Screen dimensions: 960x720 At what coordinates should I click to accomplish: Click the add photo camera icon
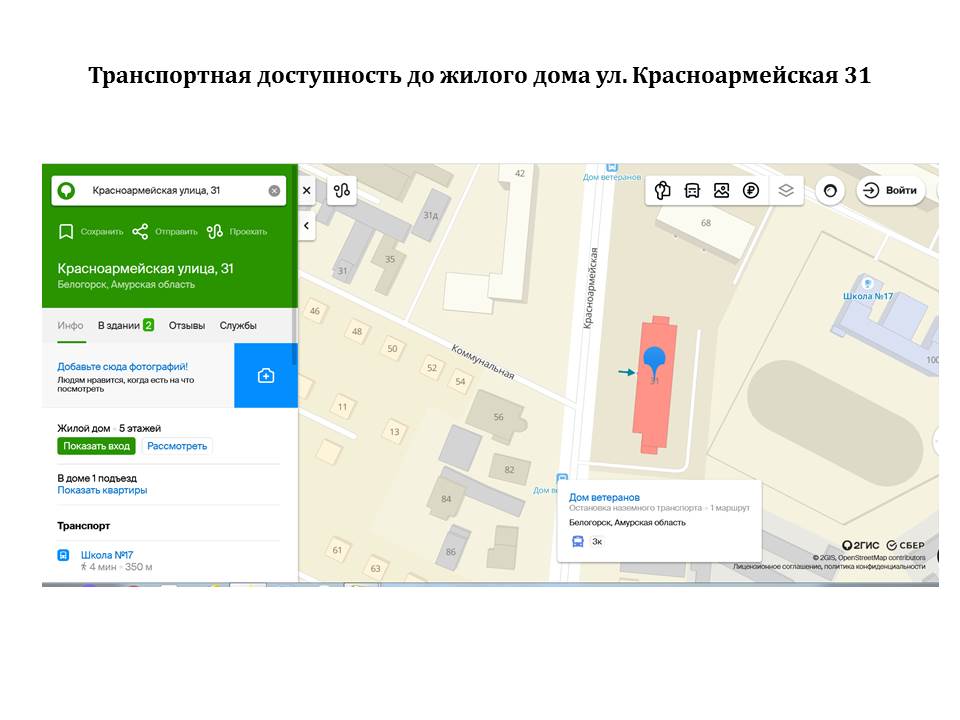266,375
